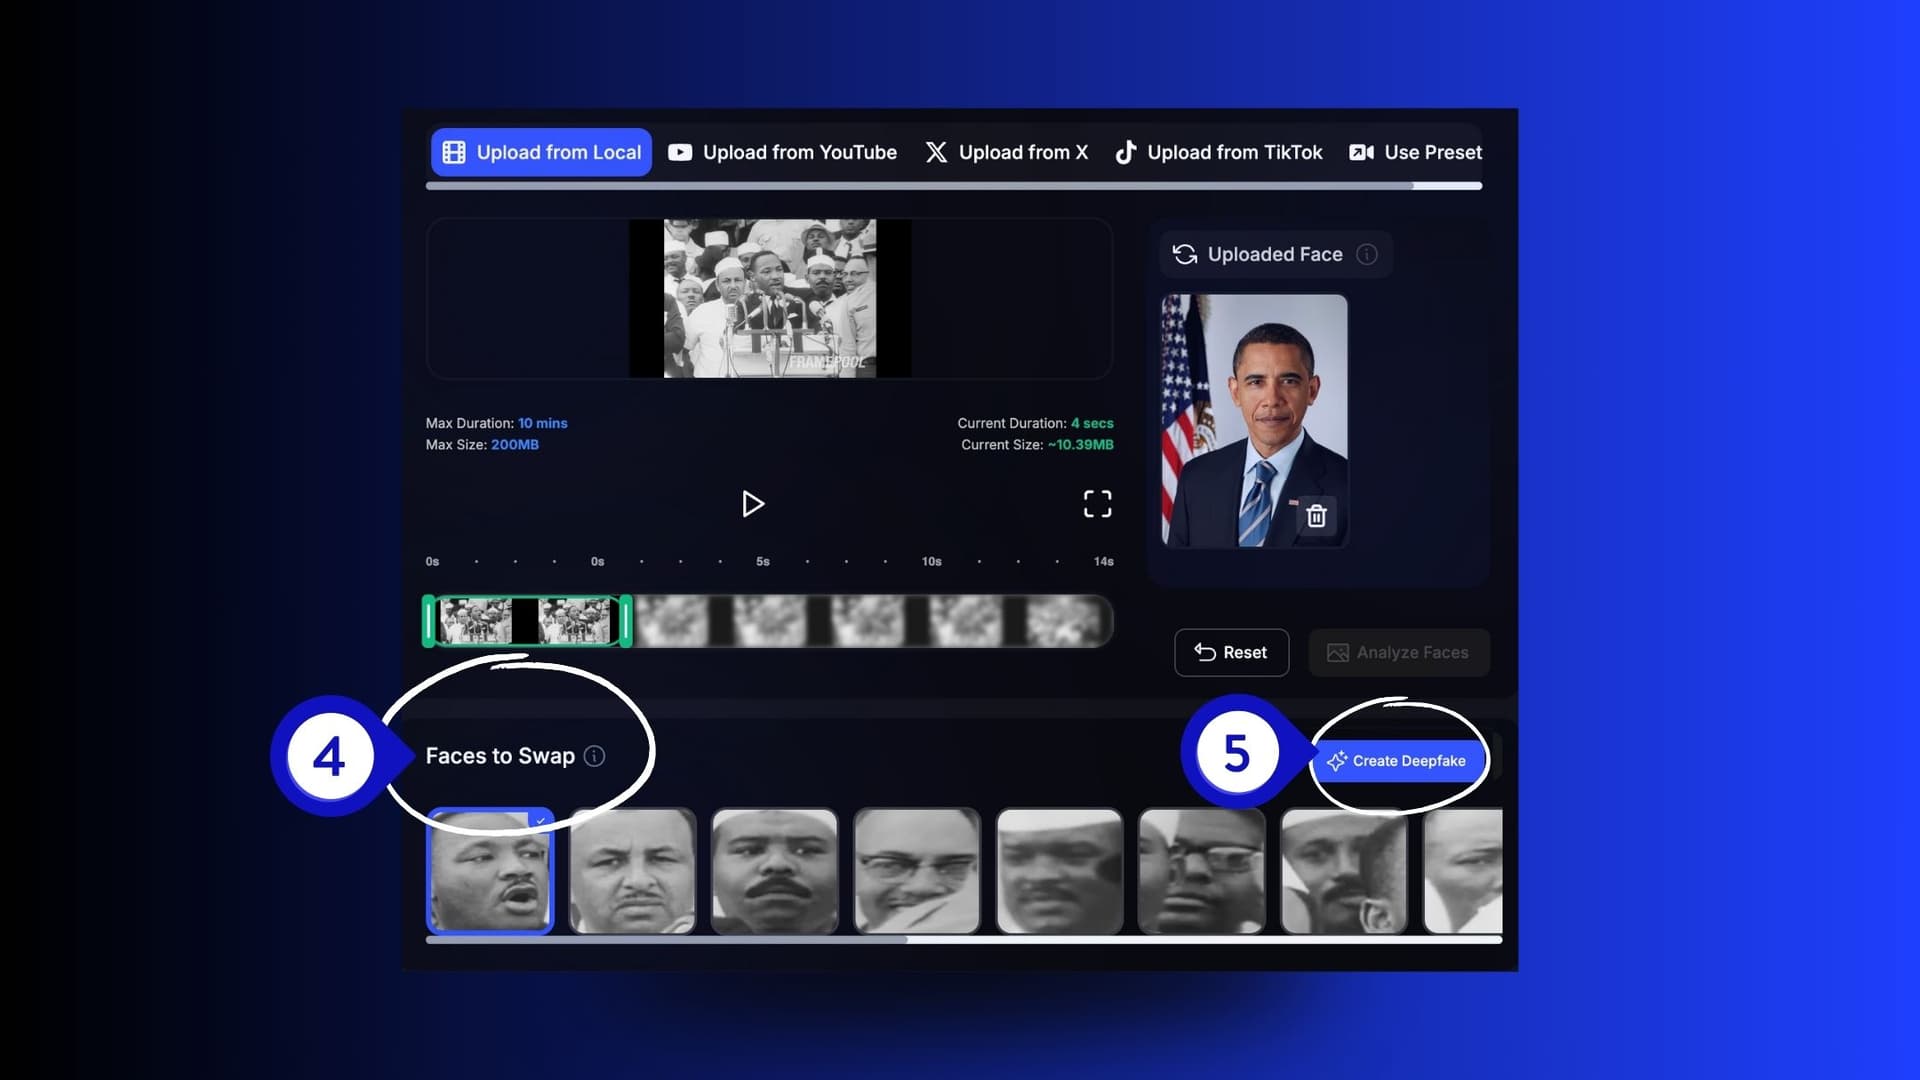Click the left green trim handle

pyautogui.click(x=428, y=621)
